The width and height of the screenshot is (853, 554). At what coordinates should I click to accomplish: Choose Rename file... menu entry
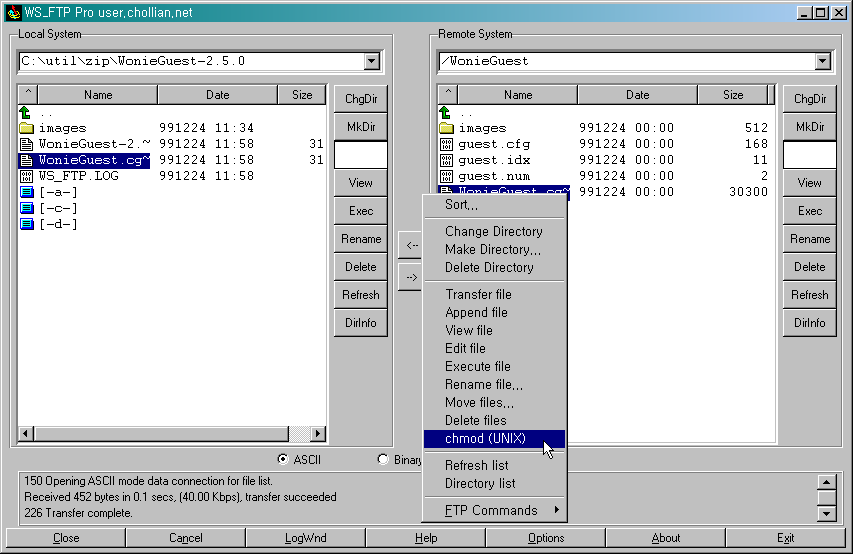tap(495, 384)
